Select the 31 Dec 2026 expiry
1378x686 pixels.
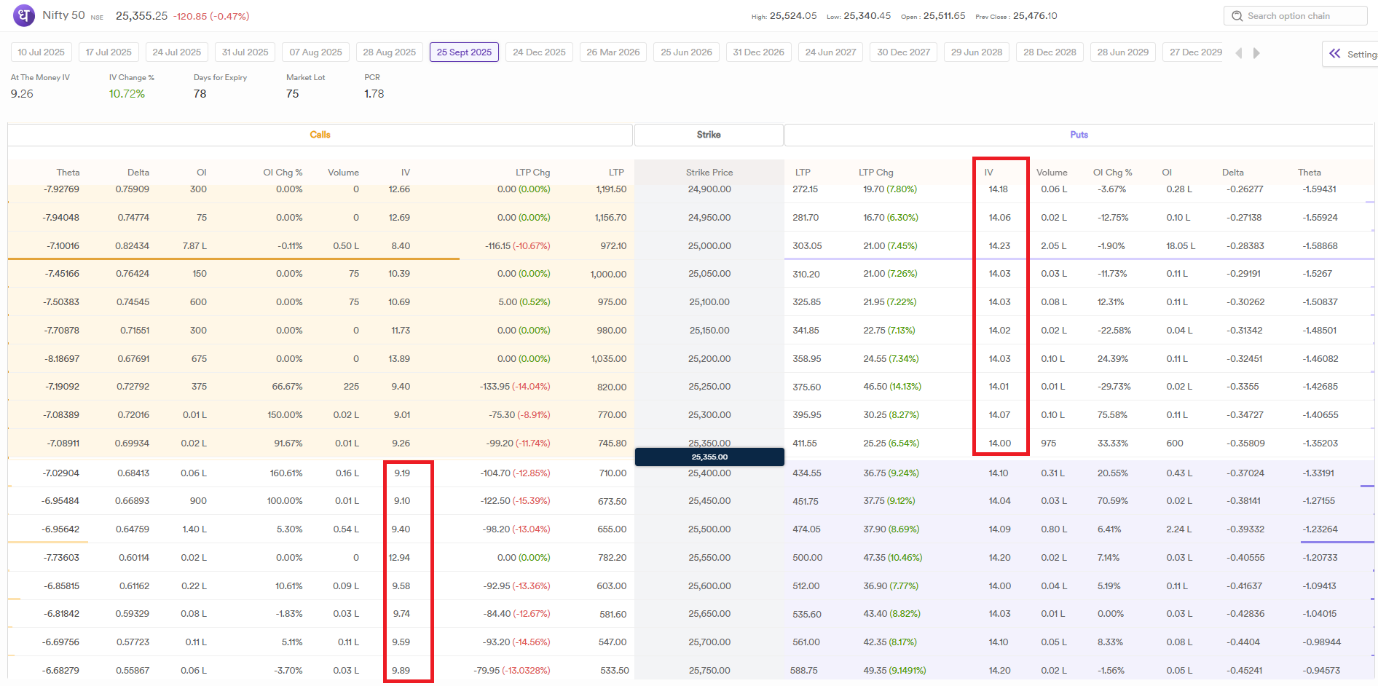click(759, 52)
